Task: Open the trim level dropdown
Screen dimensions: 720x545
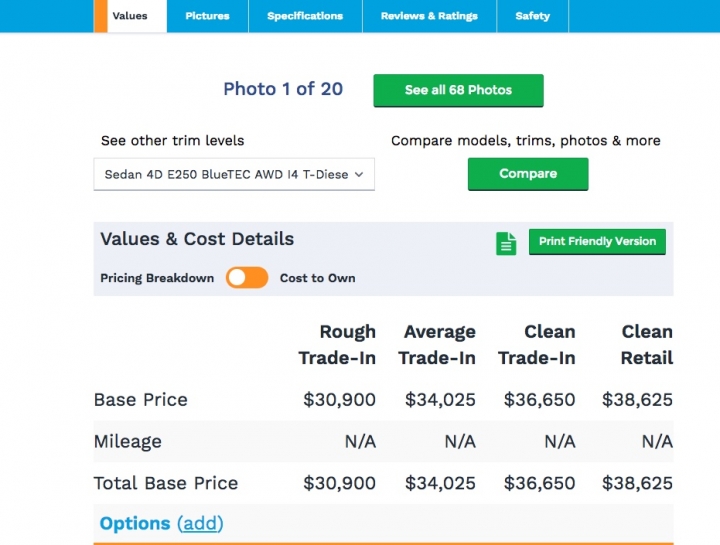Action: point(234,174)
